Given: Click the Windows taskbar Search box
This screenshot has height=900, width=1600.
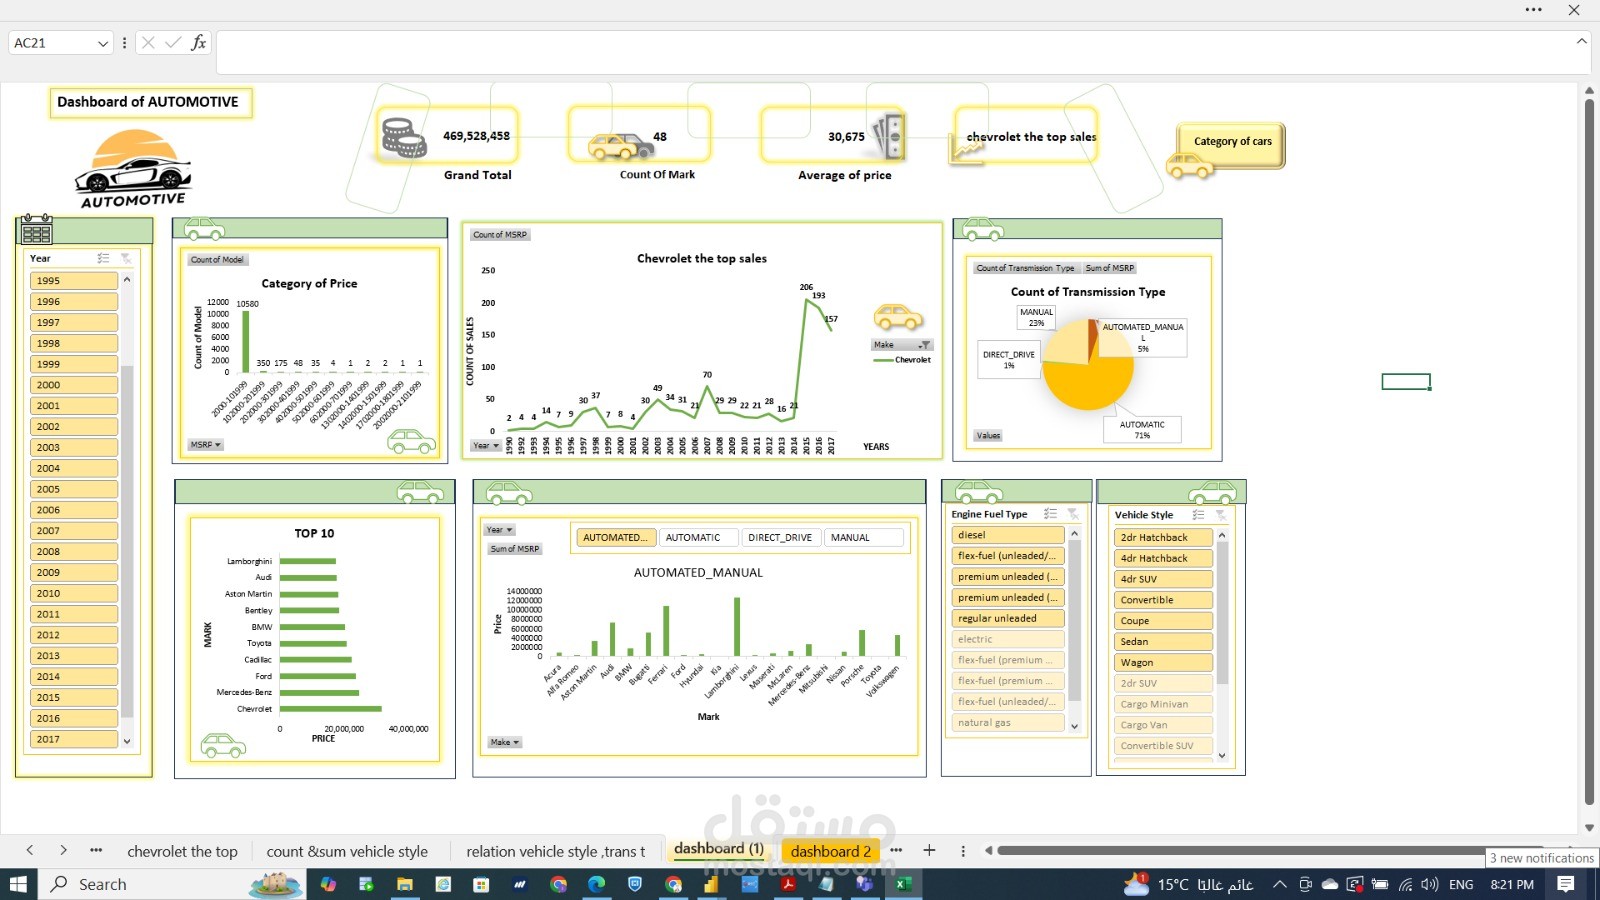Looking at the screenshot, I should (x=170, y=884).
